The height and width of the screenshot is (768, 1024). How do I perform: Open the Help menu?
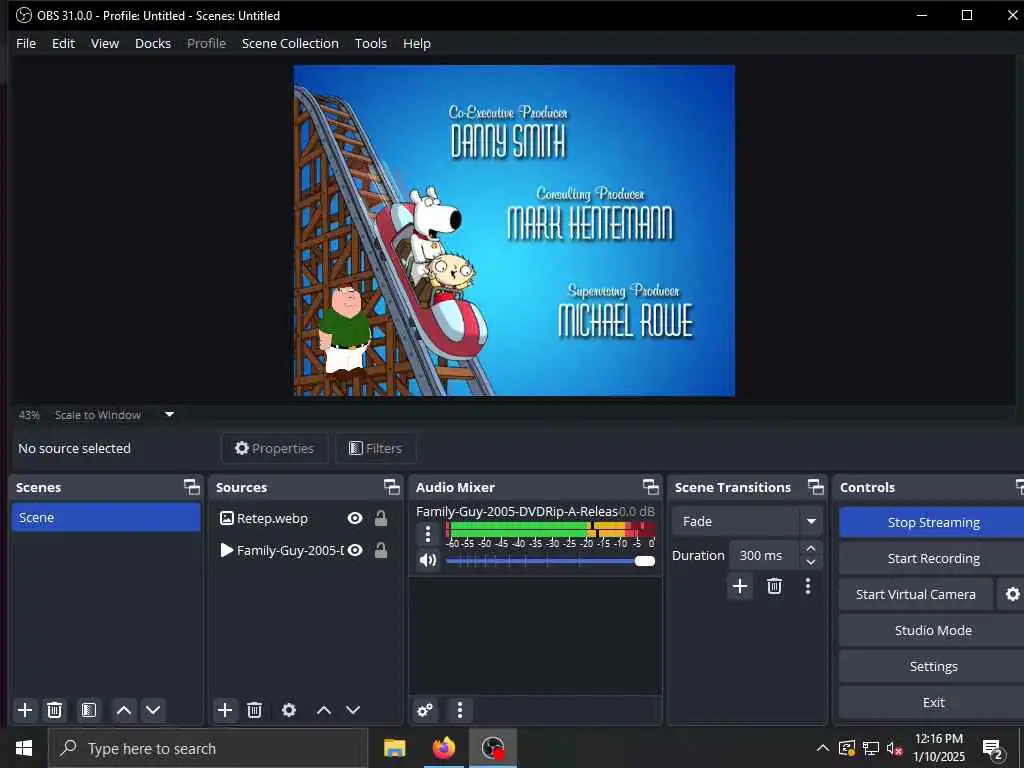(x=417, y=43)
